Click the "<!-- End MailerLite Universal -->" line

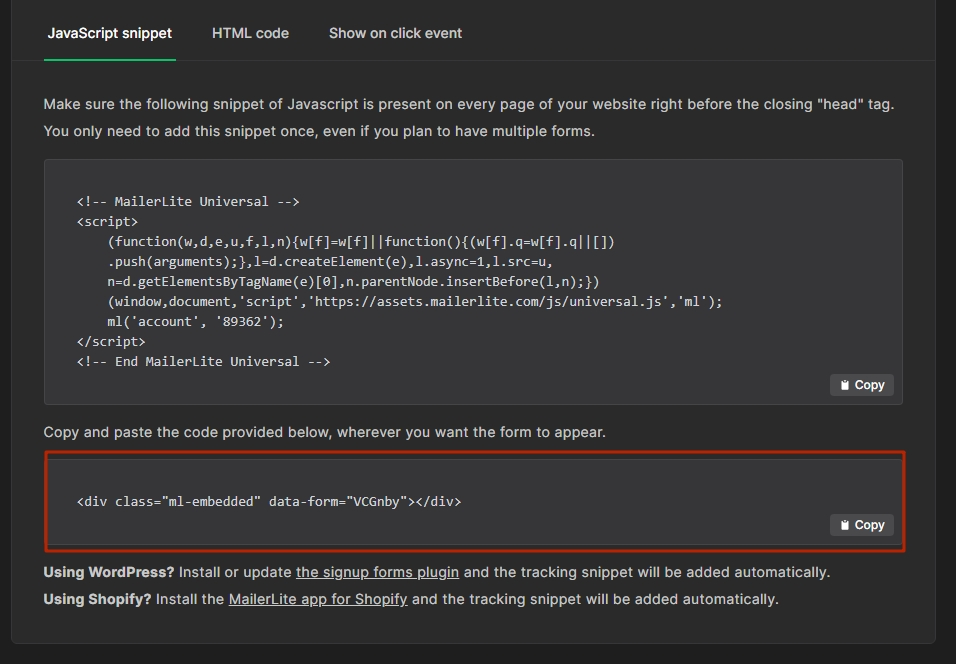(x=203, y=362)
